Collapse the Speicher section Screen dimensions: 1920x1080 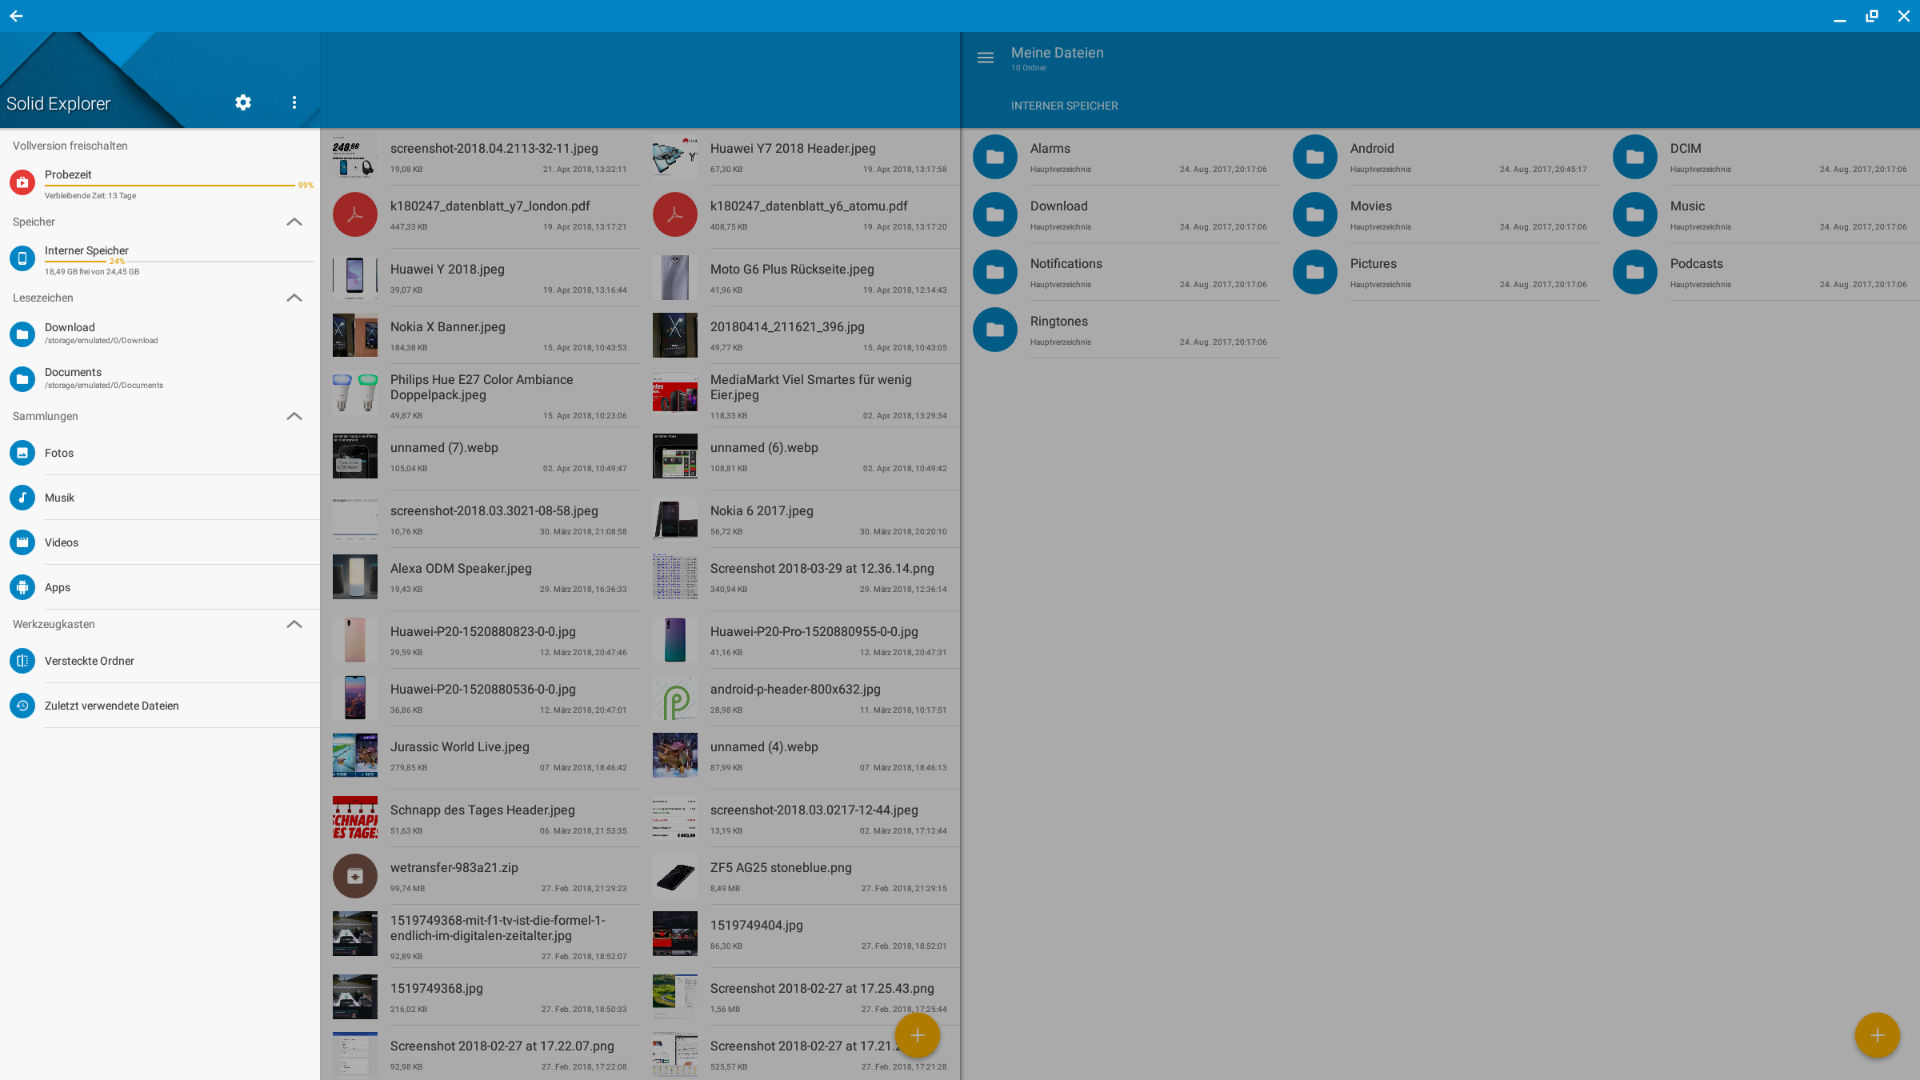(294, 222)
